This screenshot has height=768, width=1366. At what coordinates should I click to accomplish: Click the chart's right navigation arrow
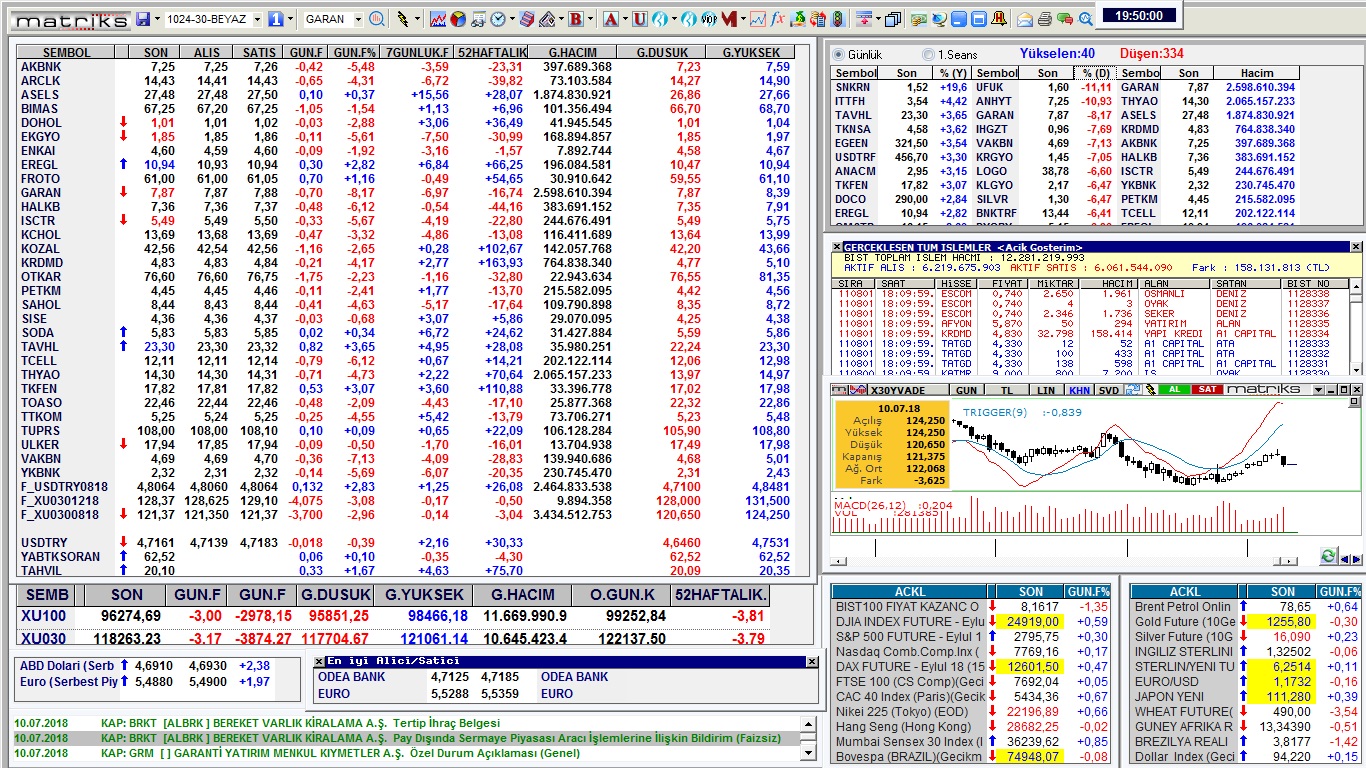(x=1356, y=558)
